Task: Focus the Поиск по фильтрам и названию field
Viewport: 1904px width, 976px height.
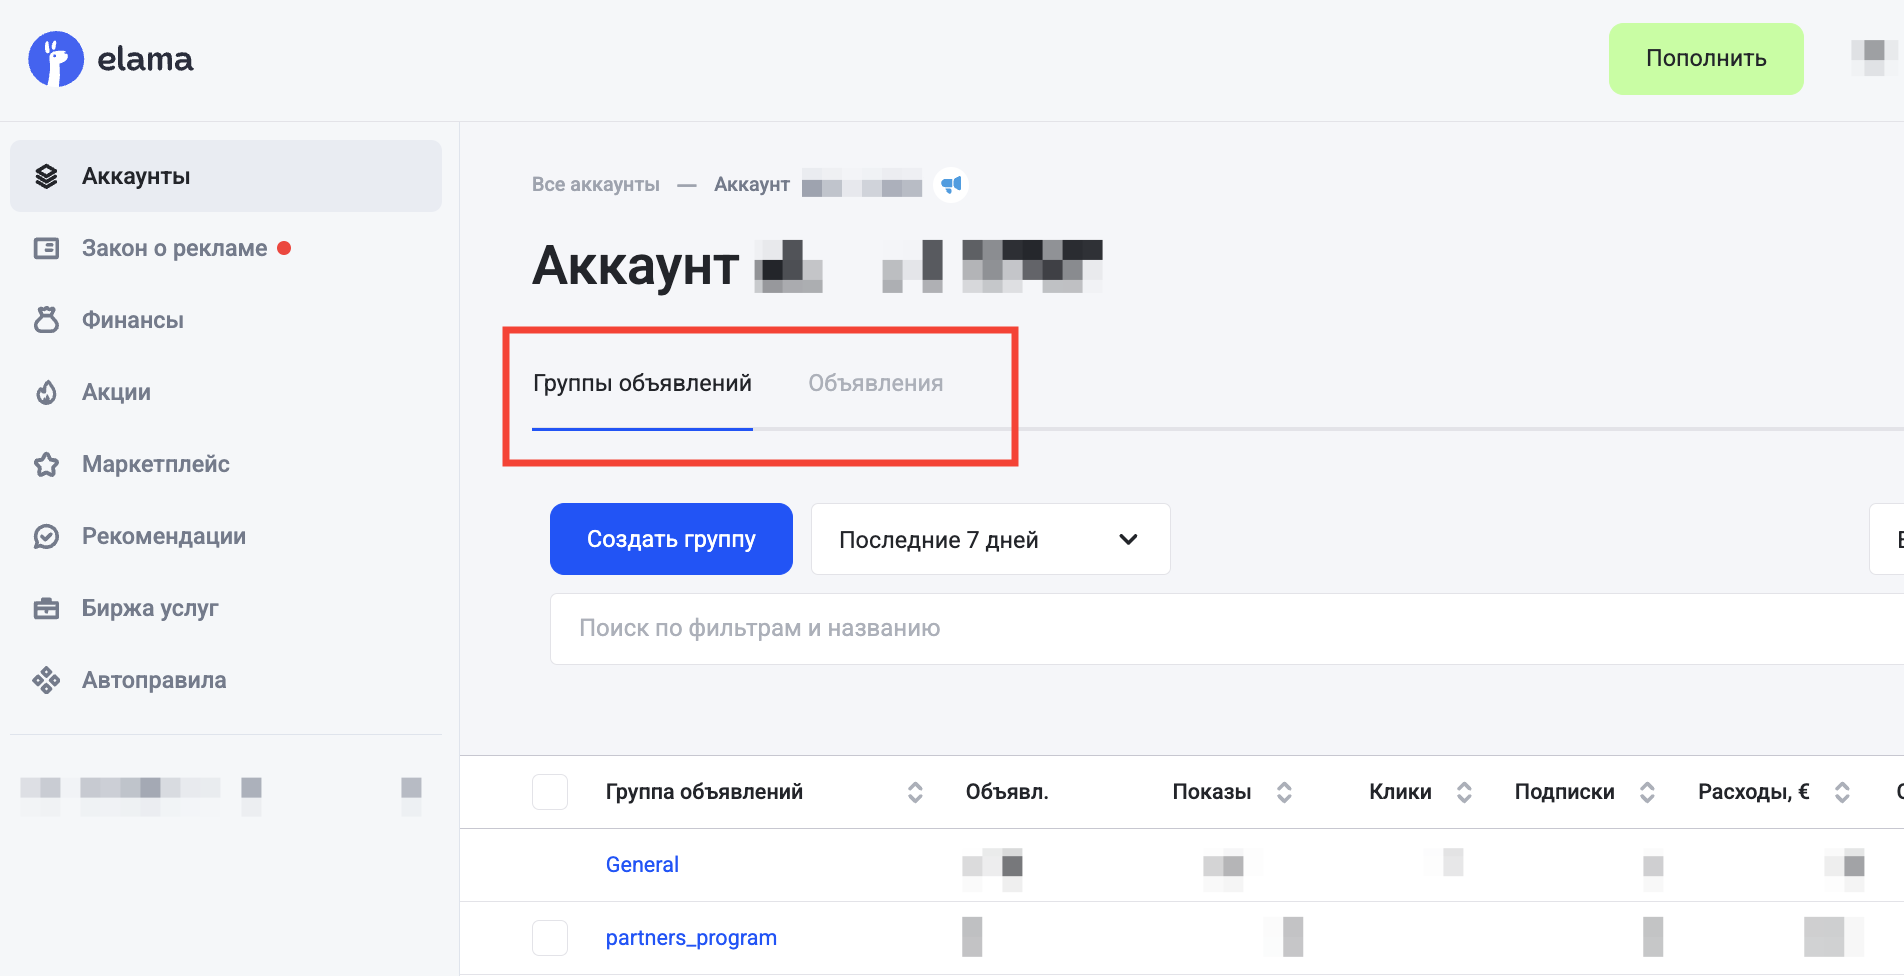Action: [1200, 628]
